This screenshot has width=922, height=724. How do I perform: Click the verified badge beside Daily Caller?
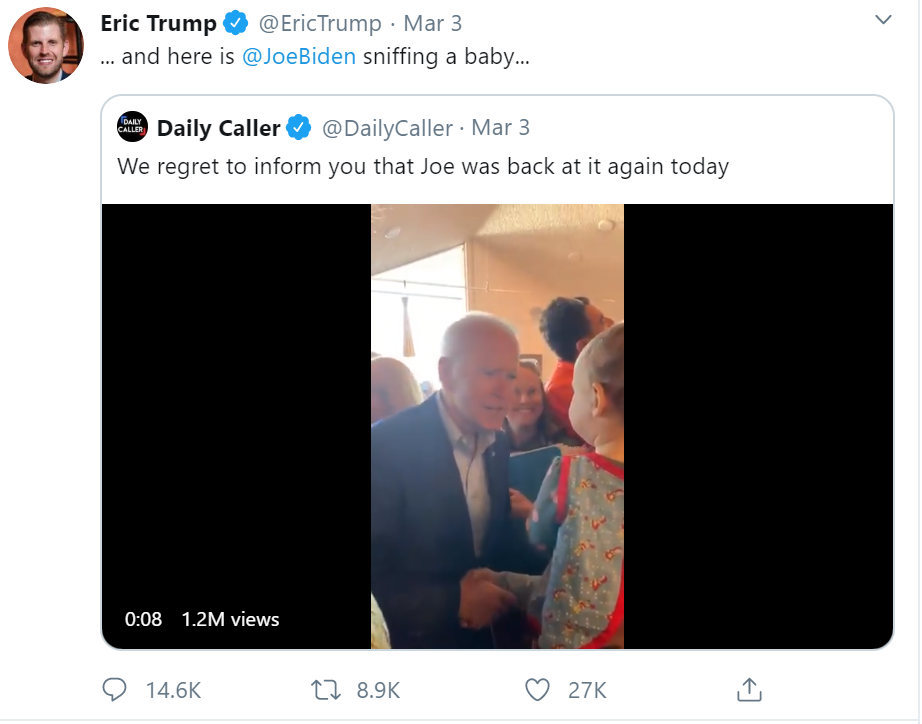point(298,128)
